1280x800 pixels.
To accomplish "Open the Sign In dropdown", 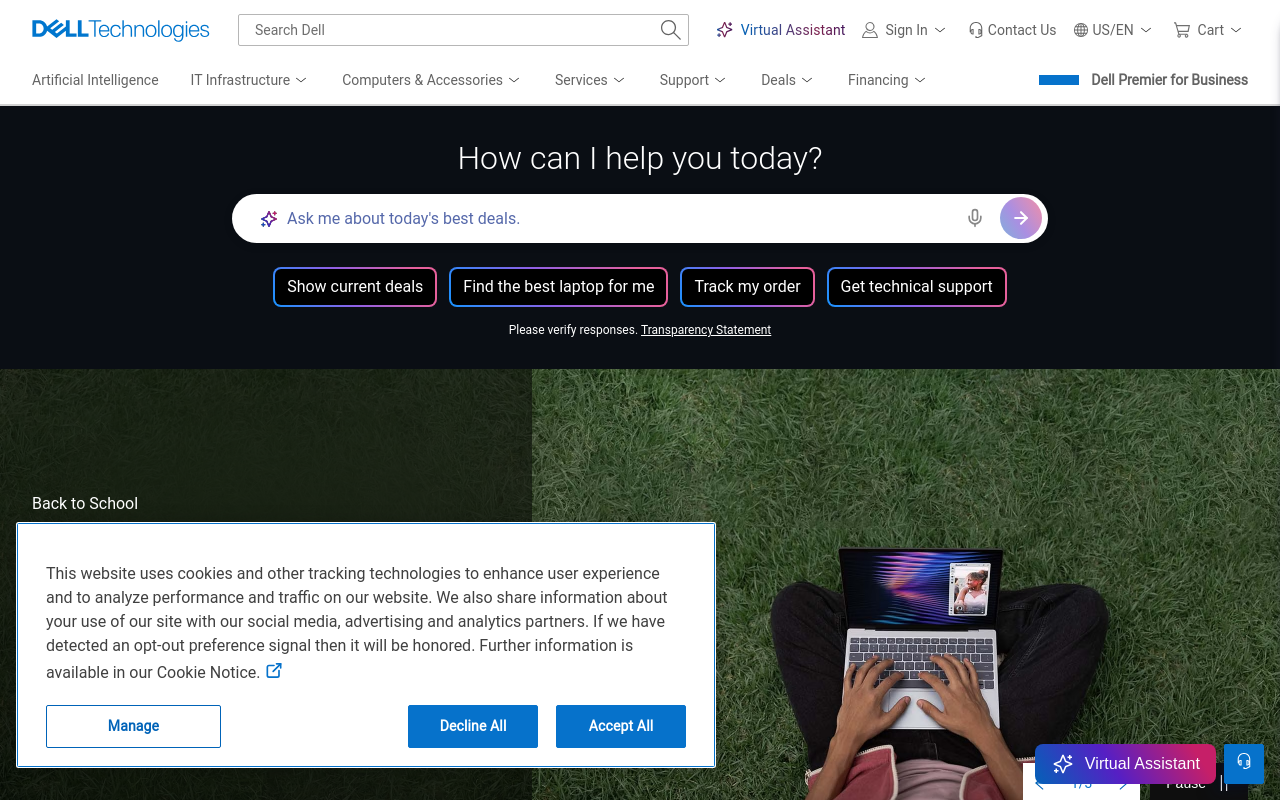I will (905, 30).
